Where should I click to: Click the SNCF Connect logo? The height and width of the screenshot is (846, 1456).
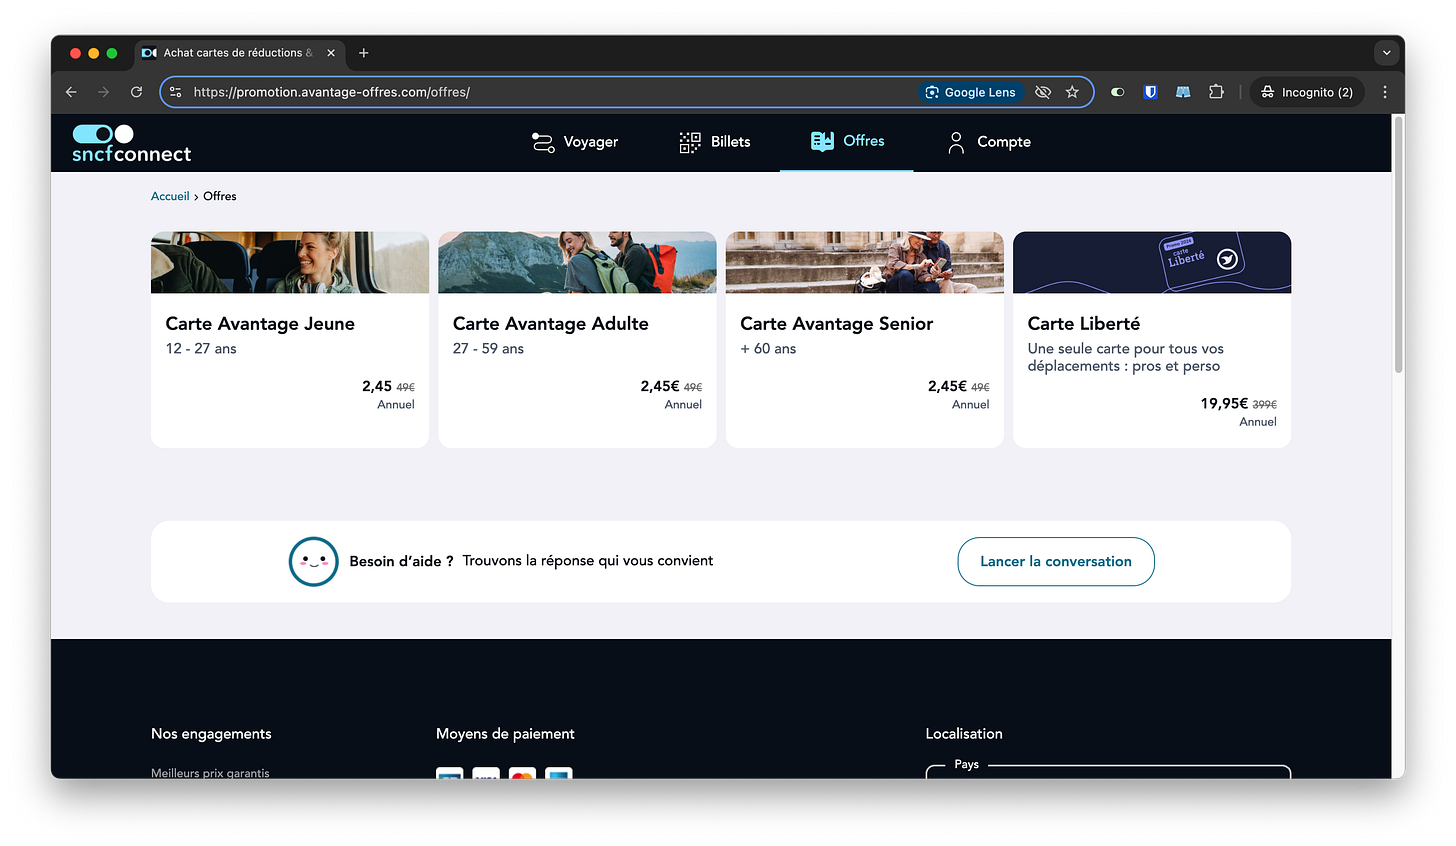131,143
